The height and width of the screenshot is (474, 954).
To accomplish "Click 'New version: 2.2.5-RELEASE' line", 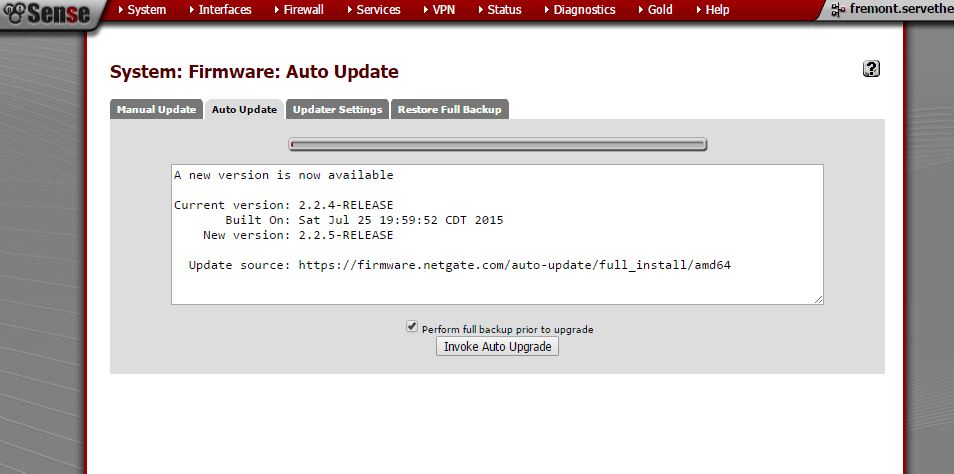I will click(298, 235).
